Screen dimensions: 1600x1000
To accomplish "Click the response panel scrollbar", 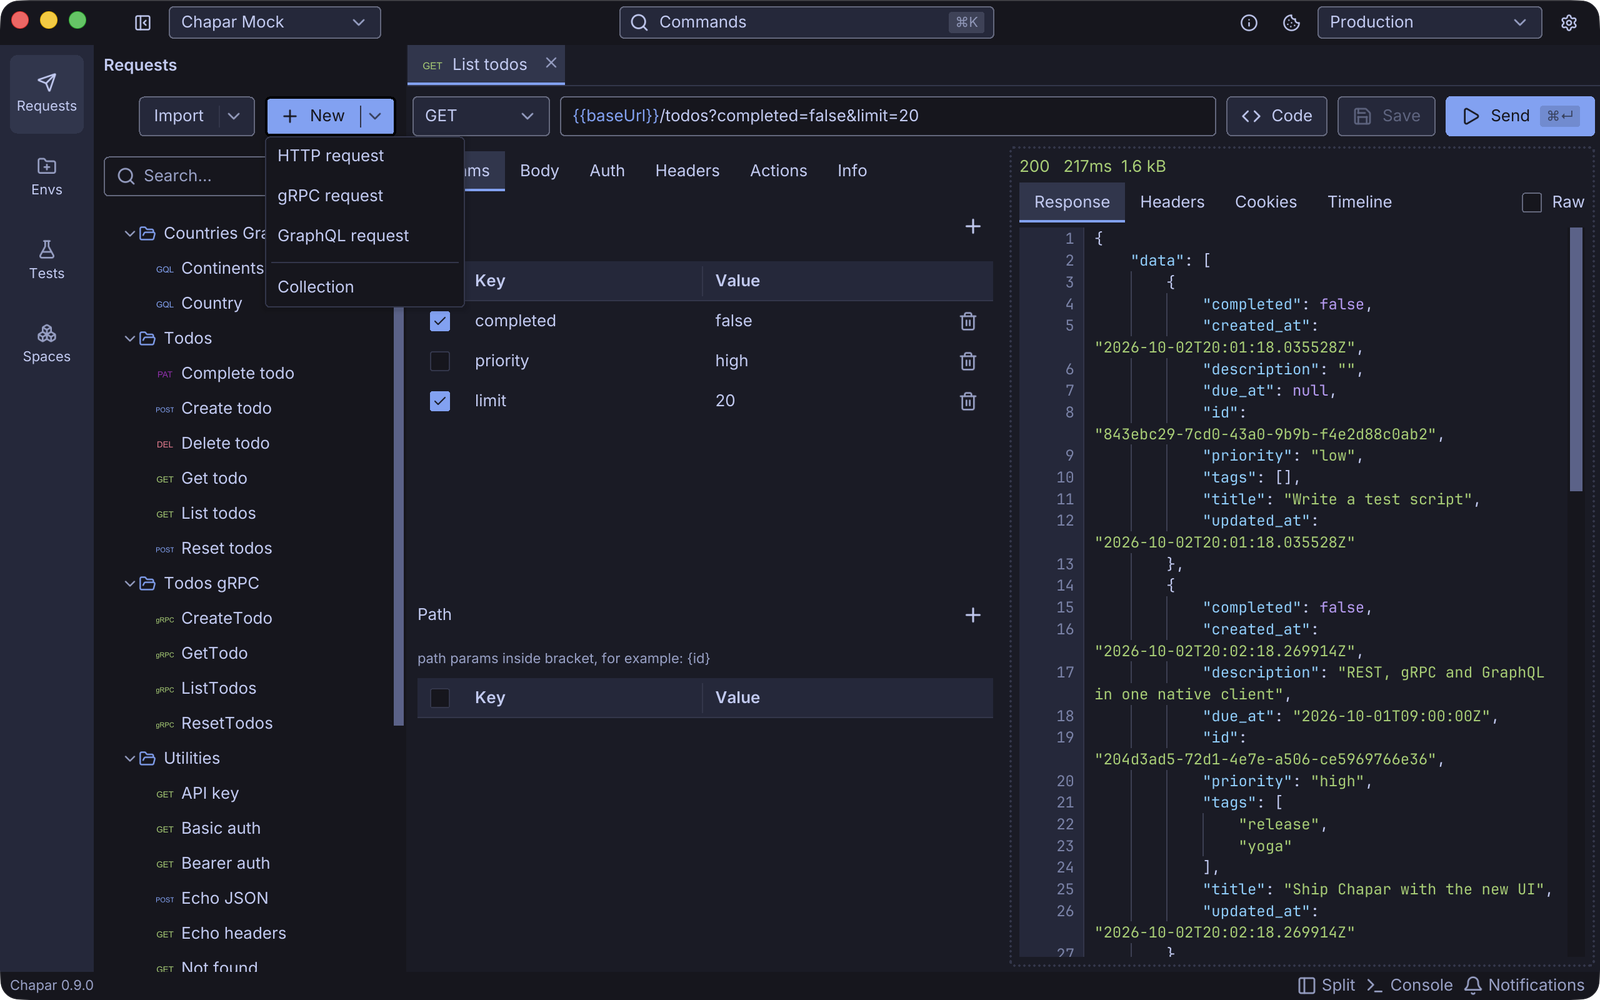I will 1576,360.
